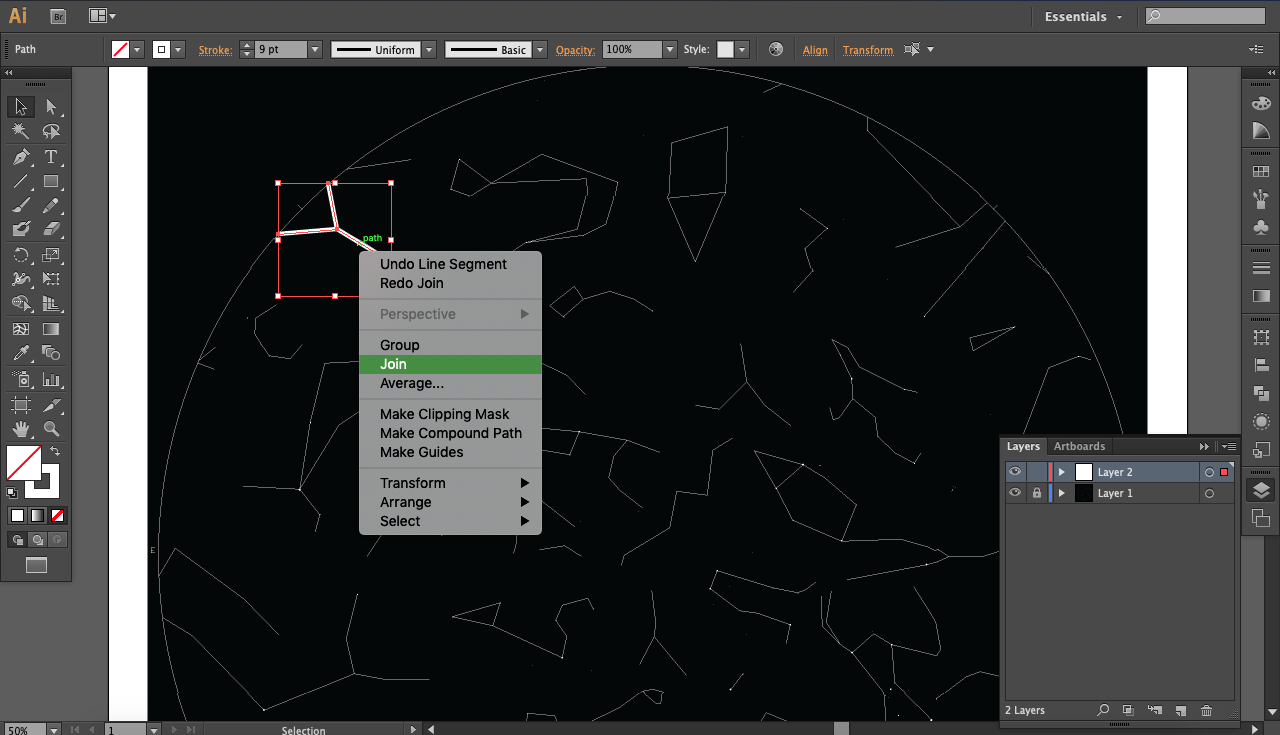Create new layer in Layers panel
The height and width of the screenshot is (735, 1280).
click(1181, 710)
